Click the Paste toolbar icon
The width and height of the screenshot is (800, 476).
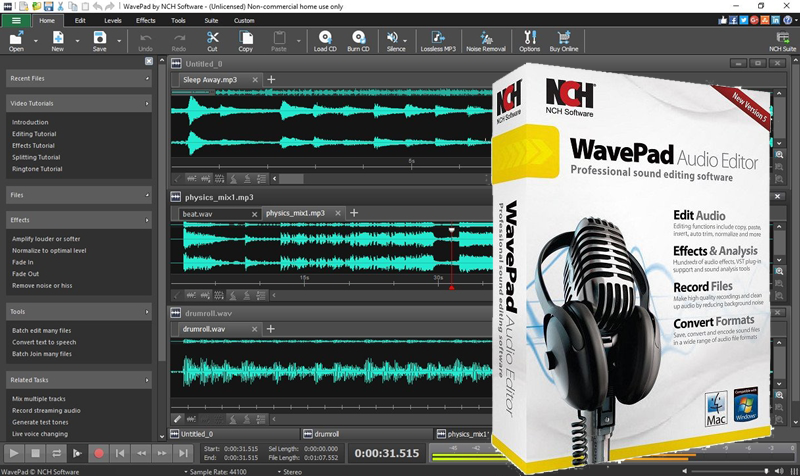click(279, 41)
